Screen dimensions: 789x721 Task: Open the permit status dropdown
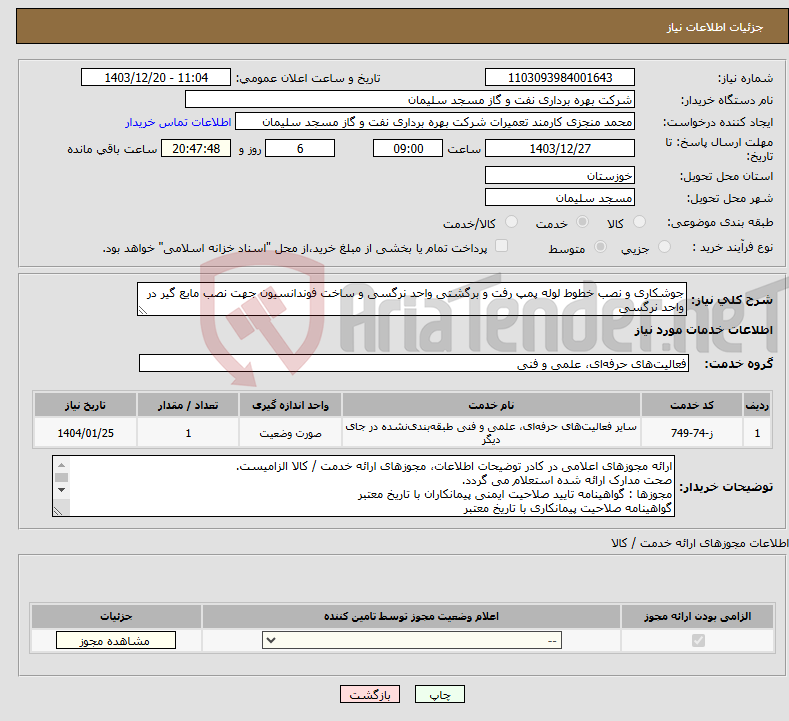412,640
